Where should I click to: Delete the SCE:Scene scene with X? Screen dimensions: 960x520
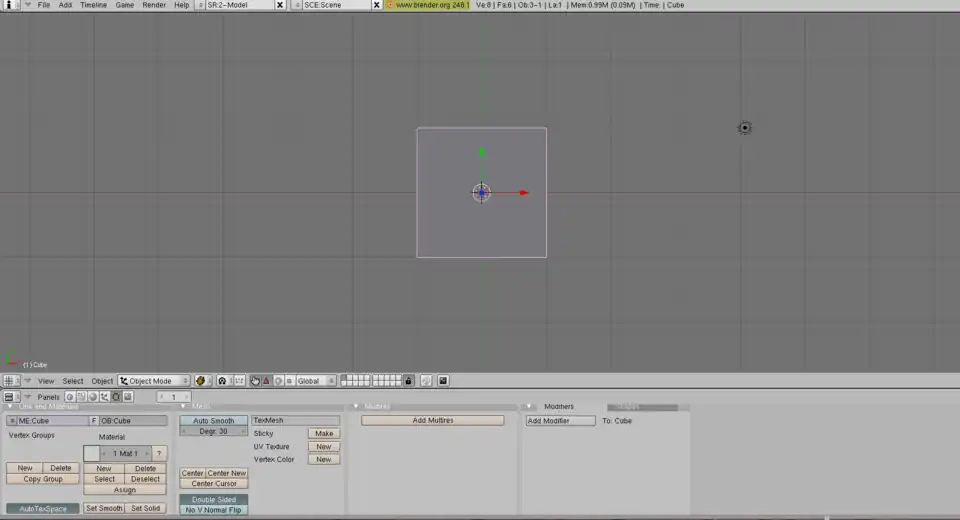tap(377, 5)
